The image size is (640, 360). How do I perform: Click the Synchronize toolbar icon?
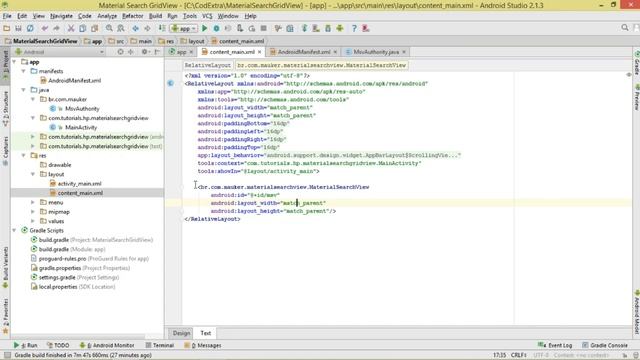(x=30, y=28)
